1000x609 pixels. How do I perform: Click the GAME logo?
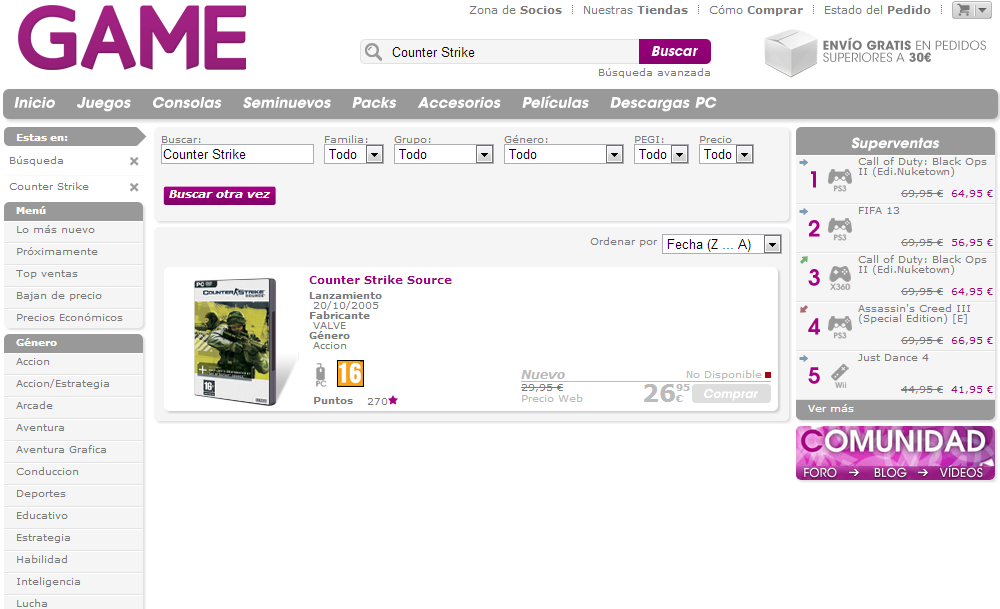click(132, 38)
